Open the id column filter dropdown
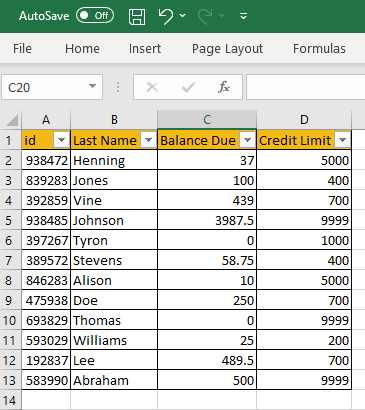 pos(61,140)
